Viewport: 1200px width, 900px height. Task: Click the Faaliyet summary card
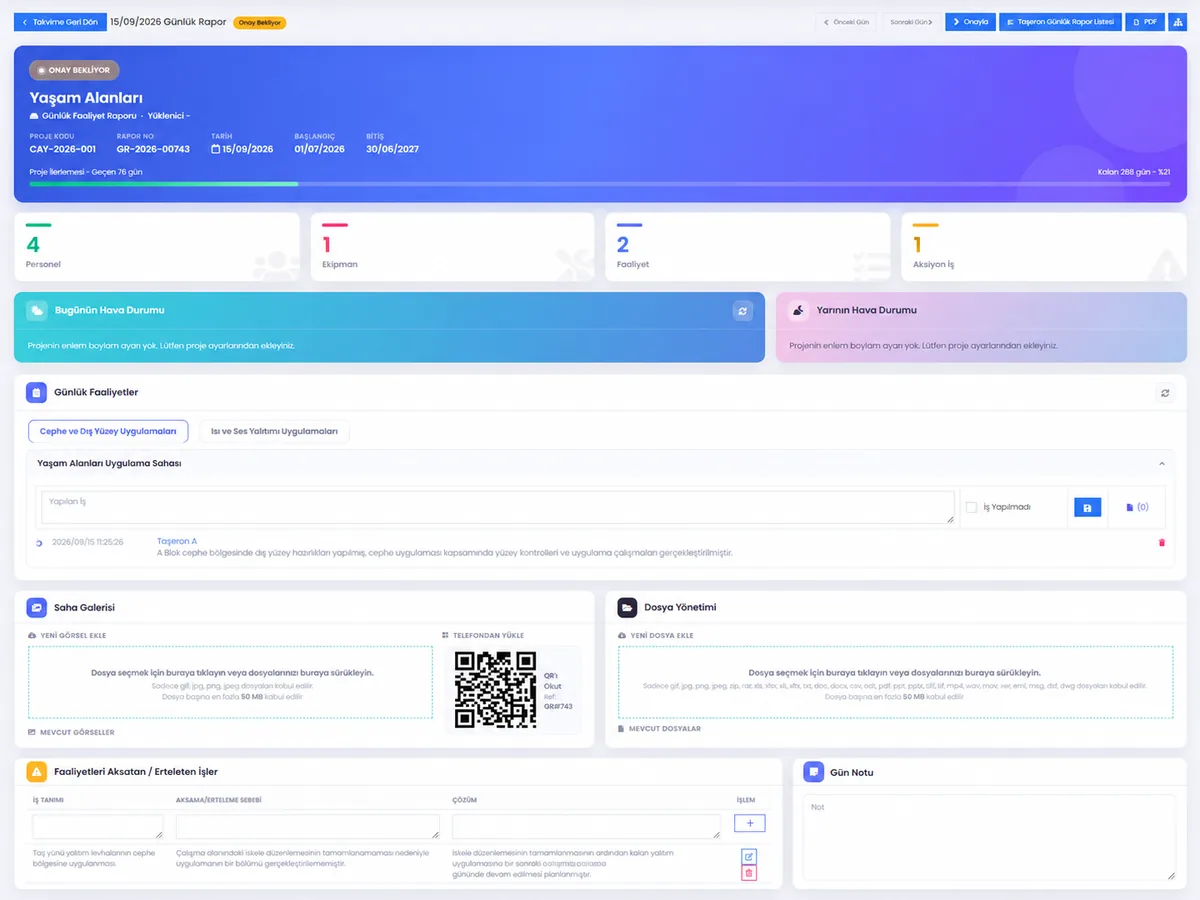747,247
